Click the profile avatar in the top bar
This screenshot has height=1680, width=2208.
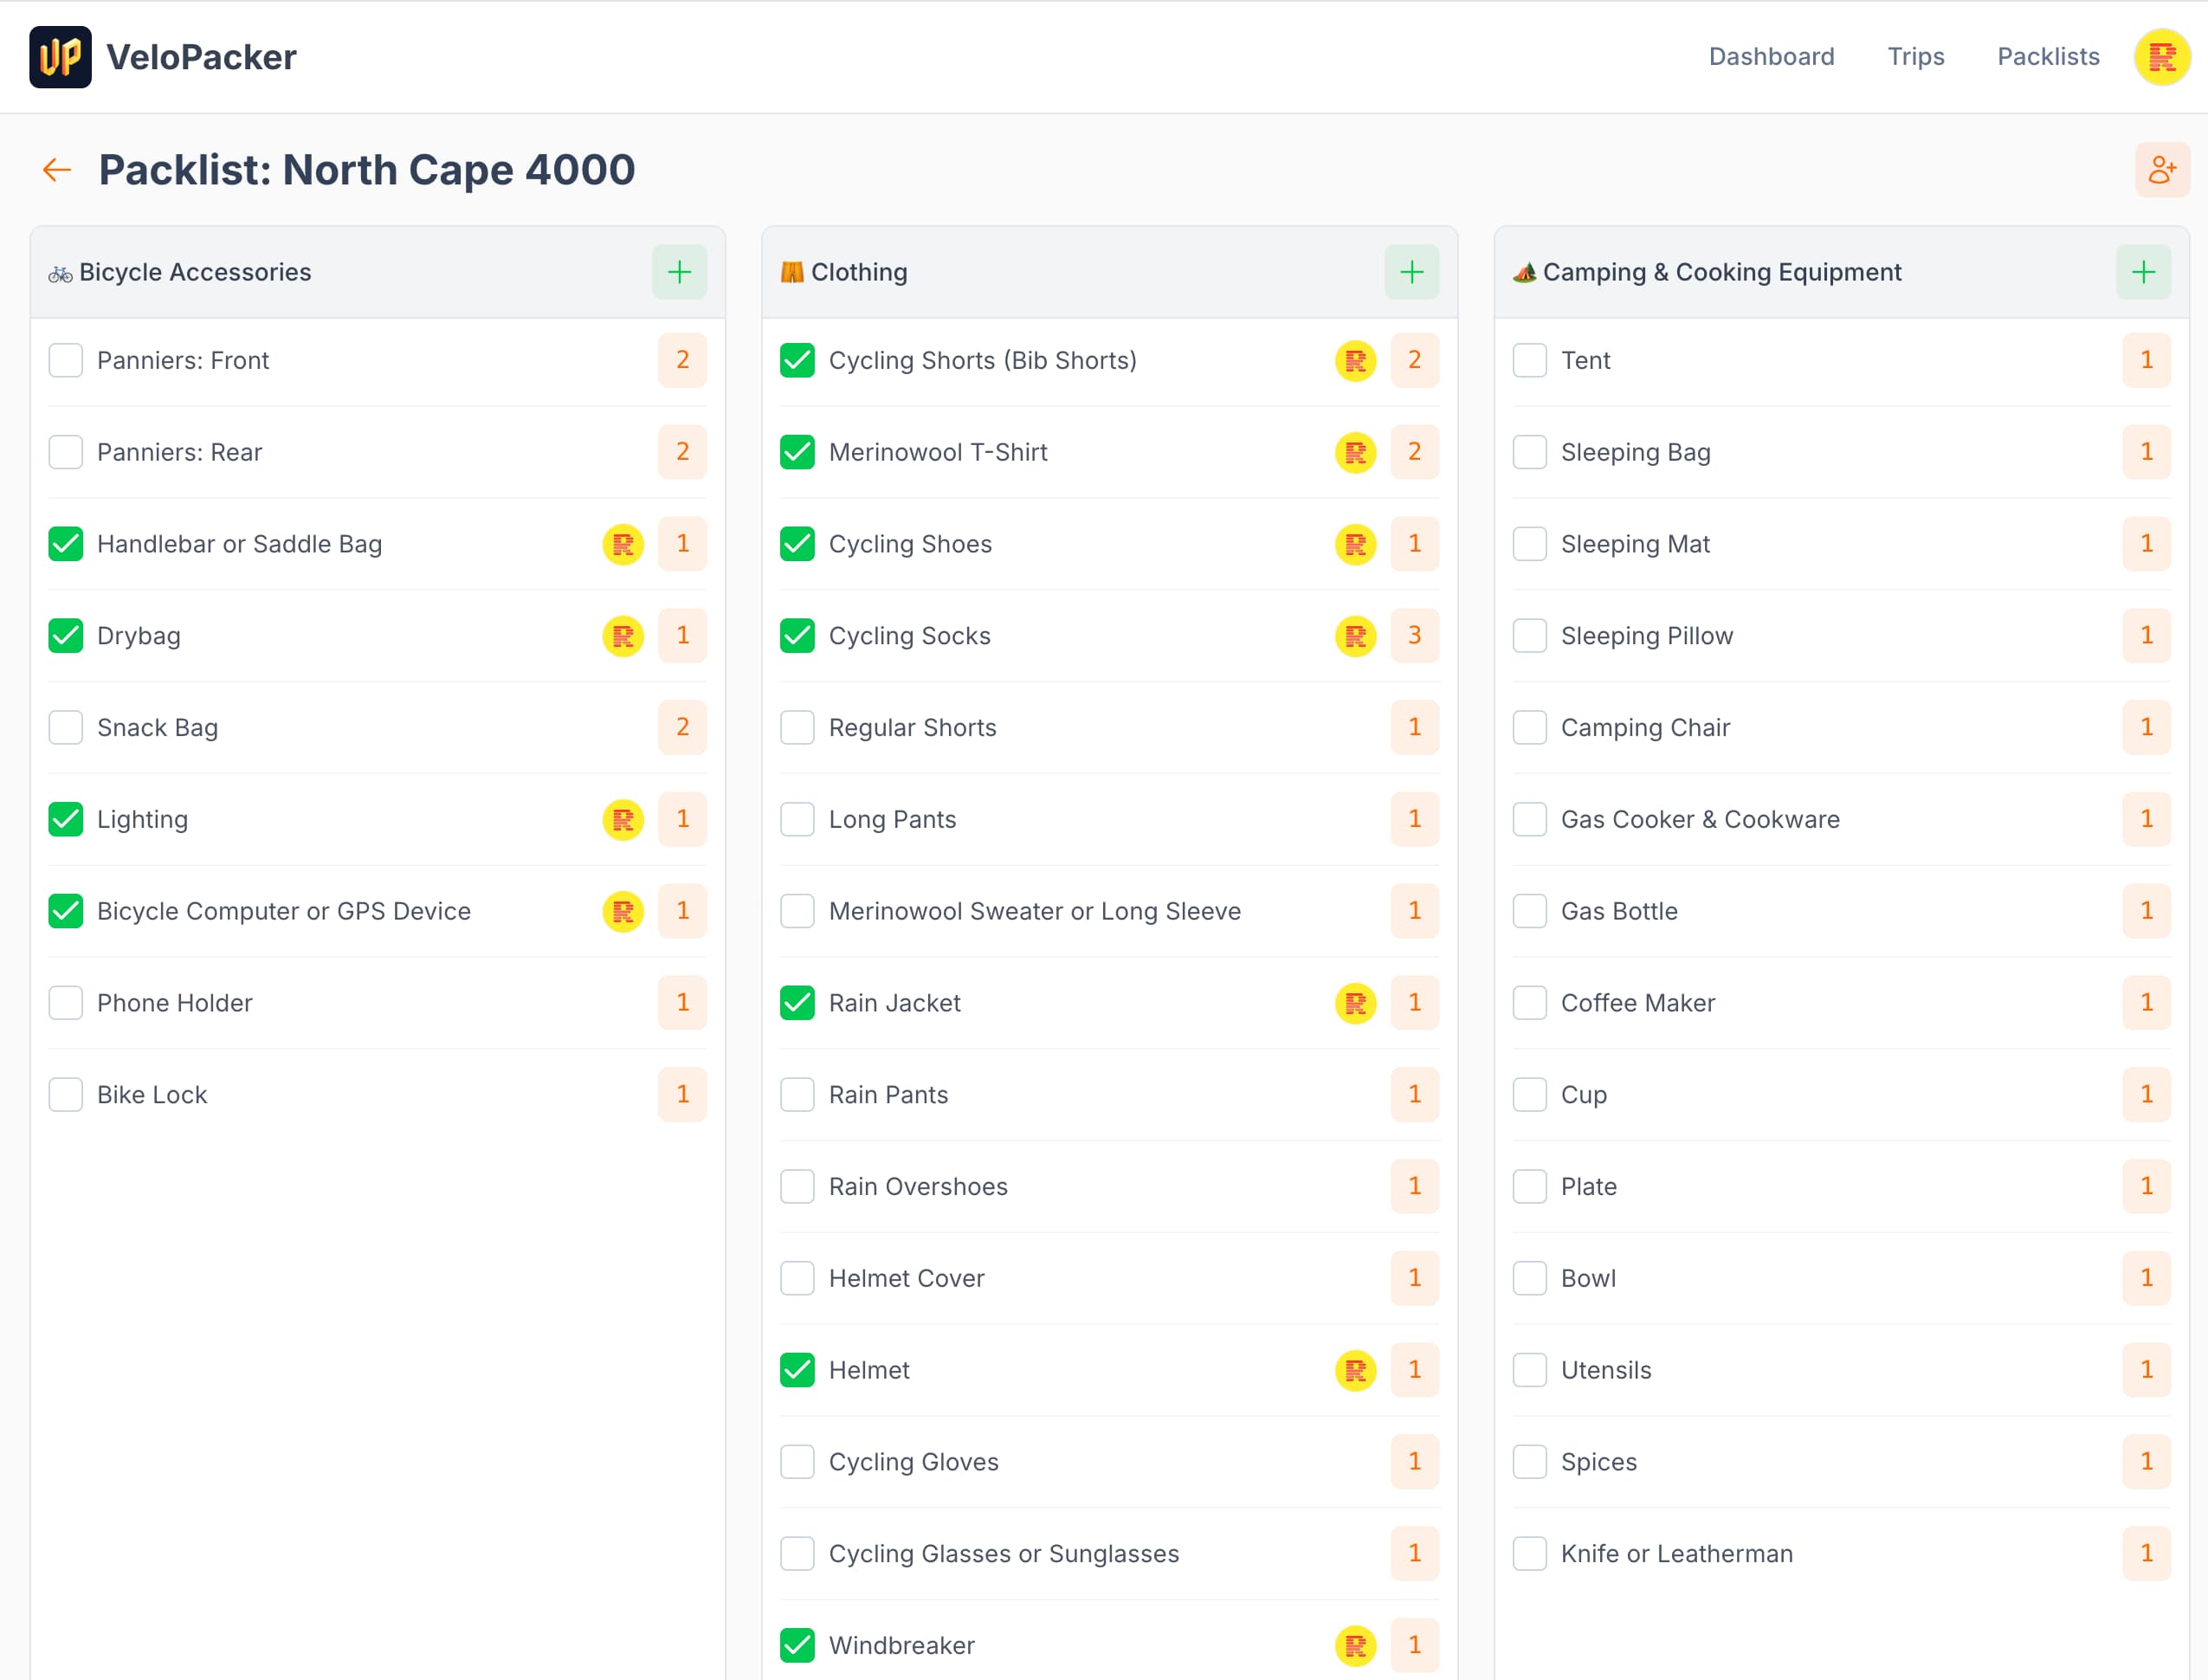coord(2162,57)
